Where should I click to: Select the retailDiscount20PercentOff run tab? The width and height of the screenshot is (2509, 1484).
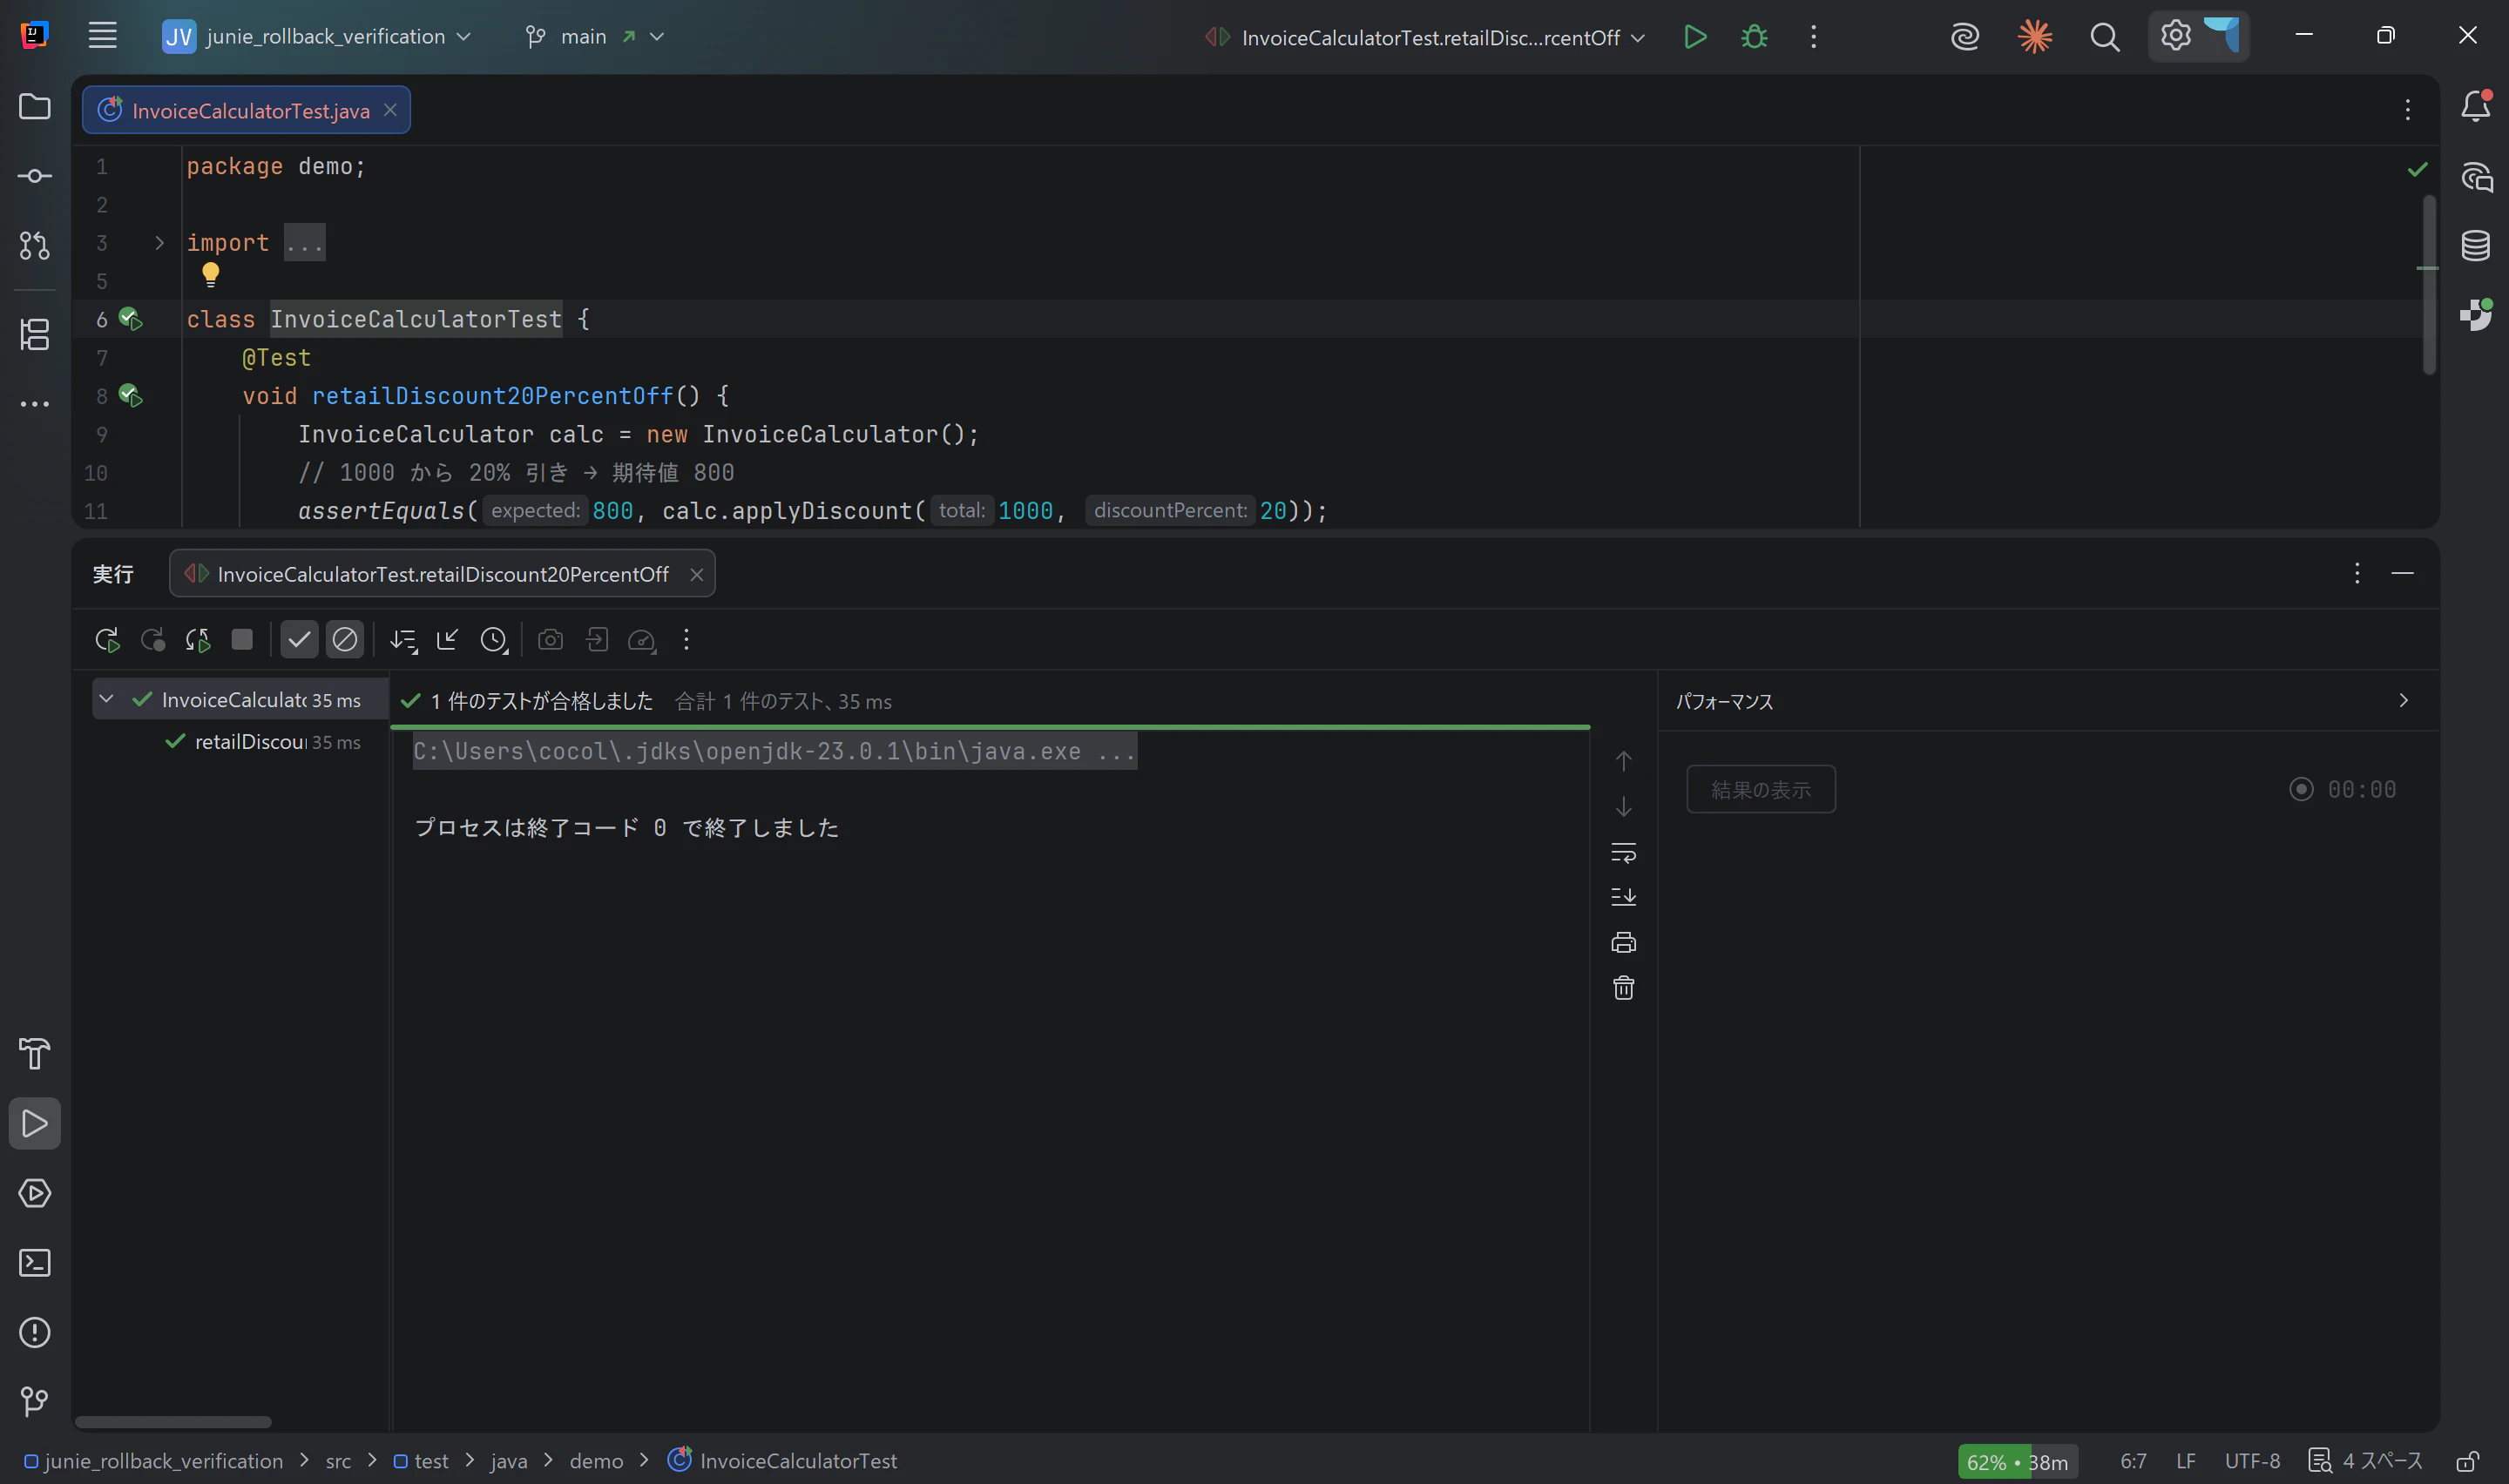point(442,574)
